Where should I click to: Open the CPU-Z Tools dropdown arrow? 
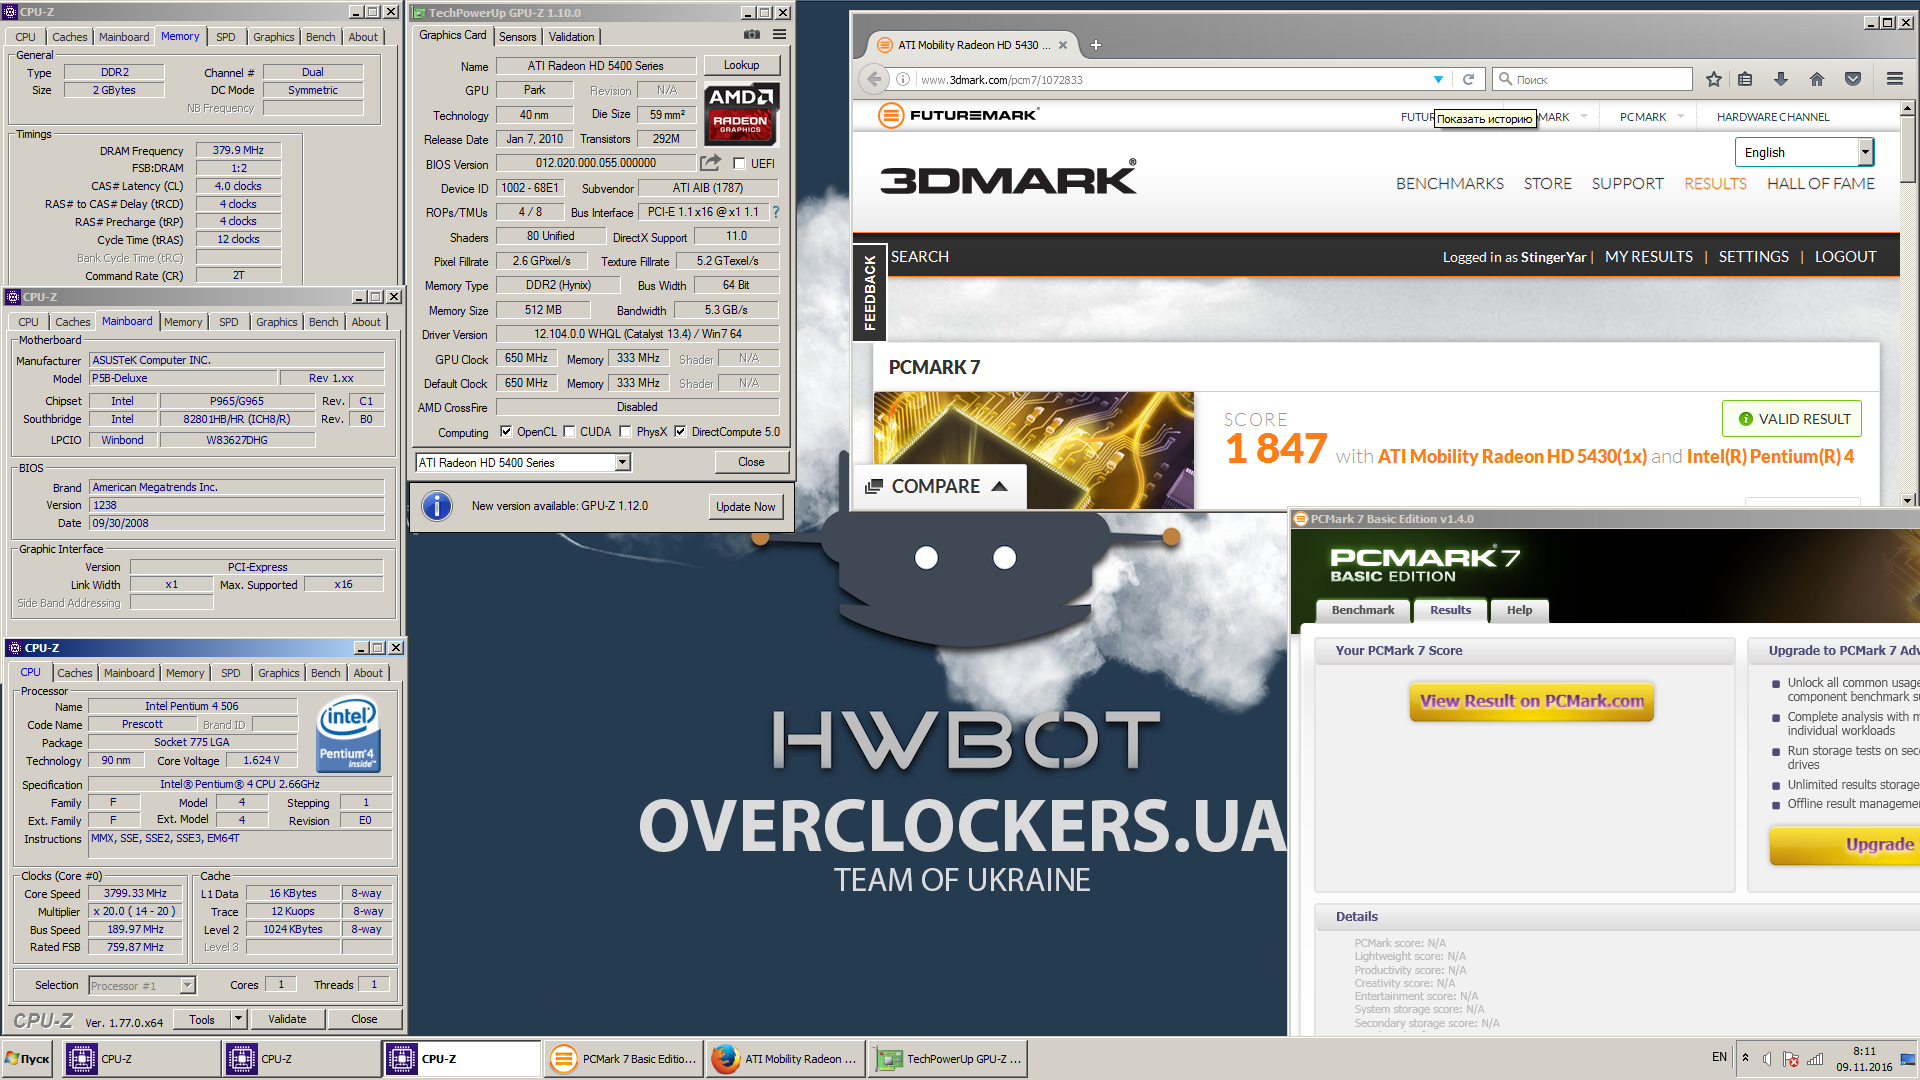238,1019
